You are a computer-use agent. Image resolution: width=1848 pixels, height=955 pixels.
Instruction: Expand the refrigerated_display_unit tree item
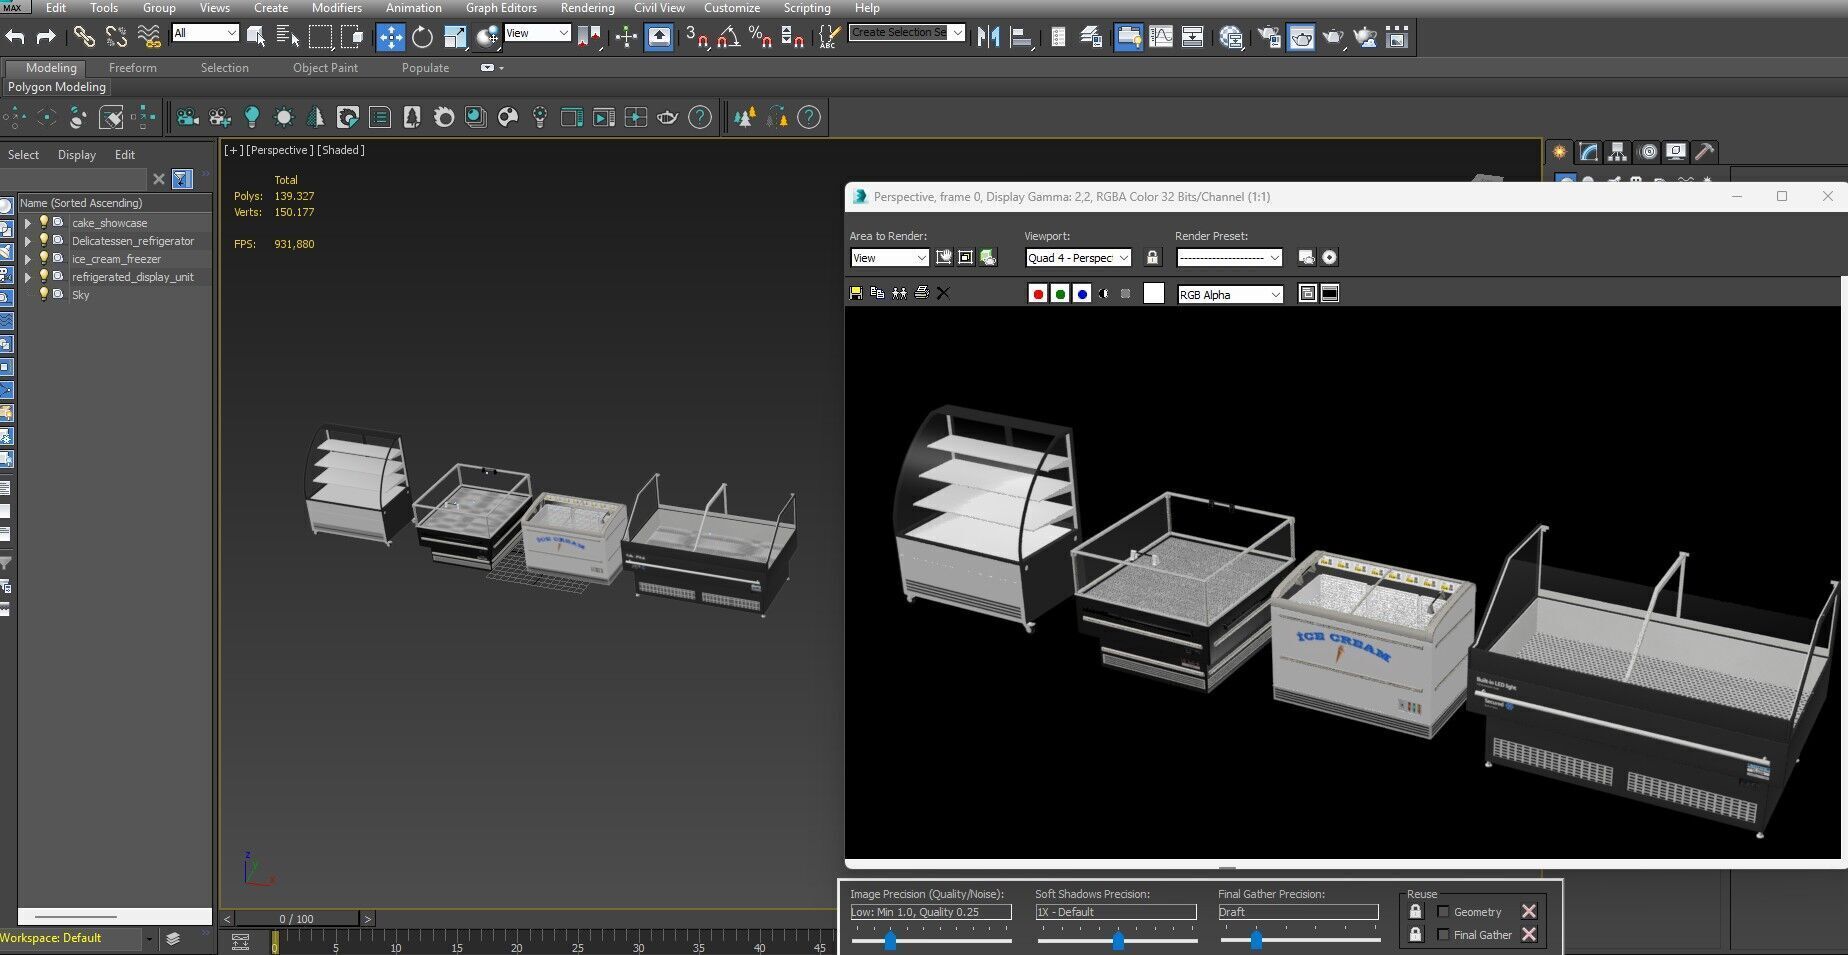point(28,277)
